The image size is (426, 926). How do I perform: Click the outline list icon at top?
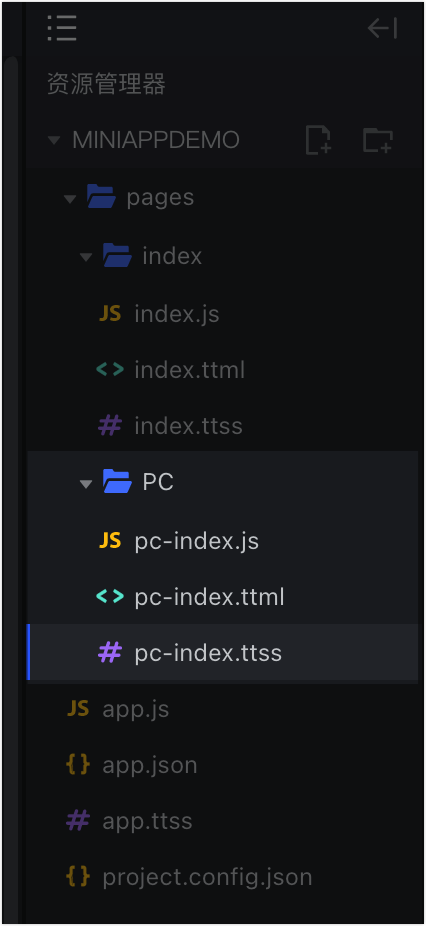click(62, 28)
